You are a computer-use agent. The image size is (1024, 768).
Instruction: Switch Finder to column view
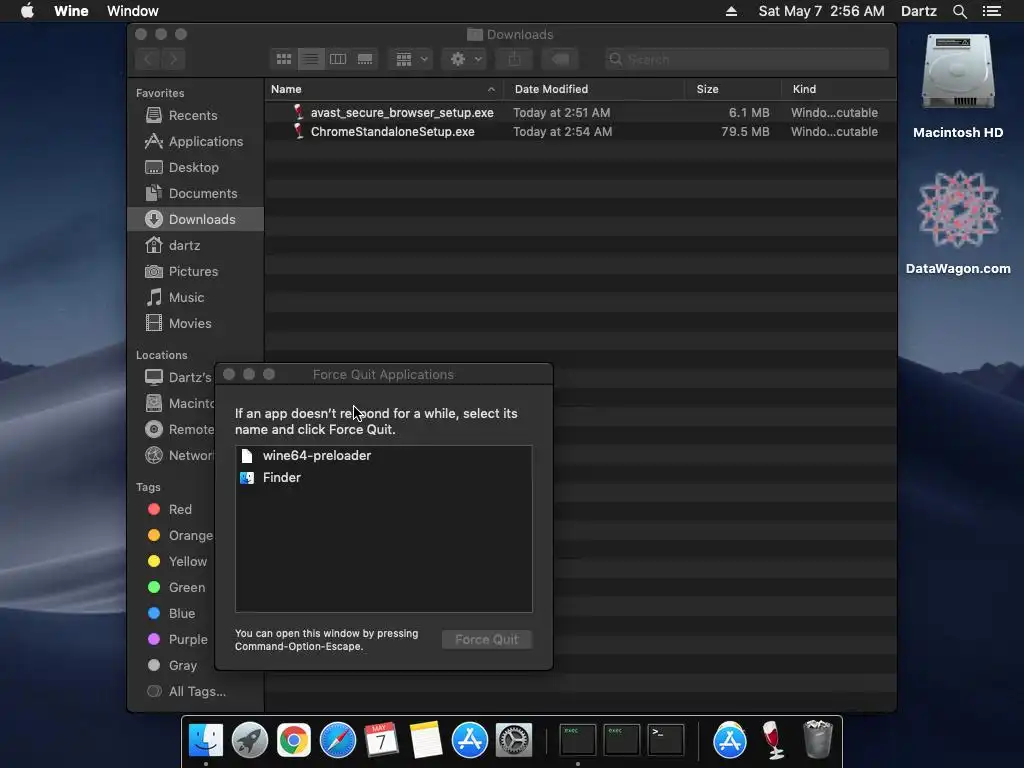(x=338, y=59)
